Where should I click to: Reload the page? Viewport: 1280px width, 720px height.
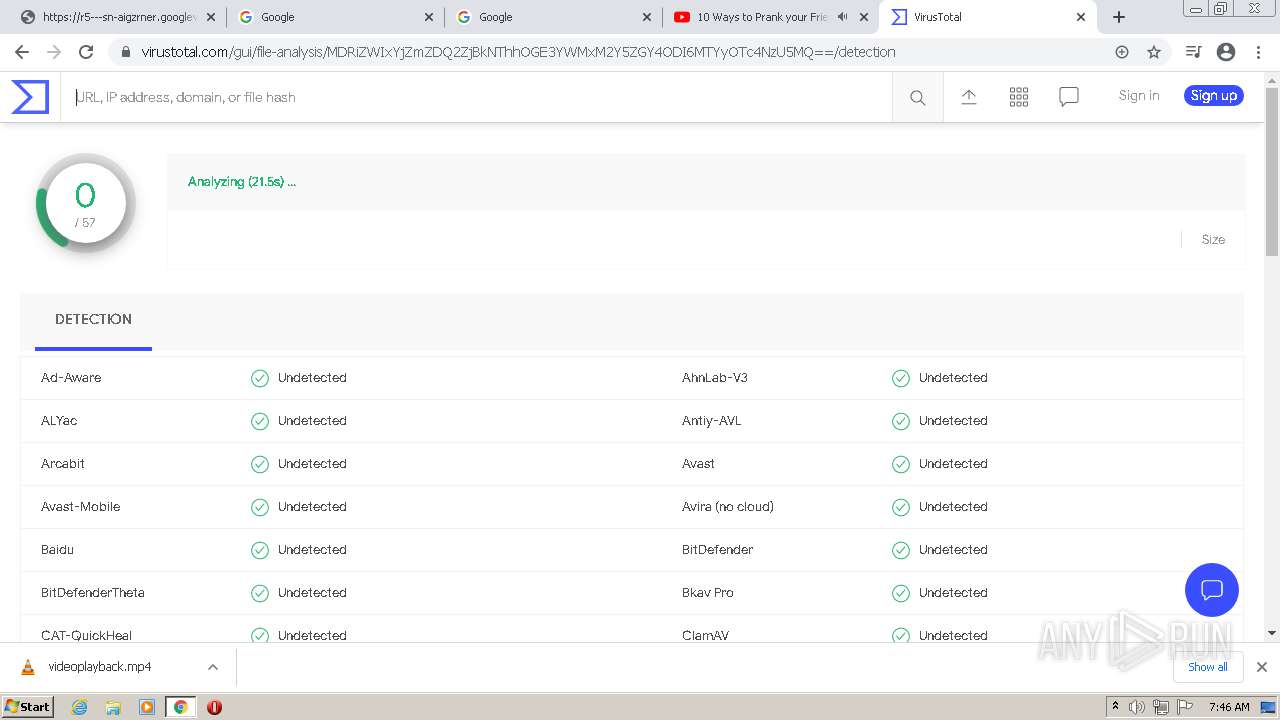point(86,52)
